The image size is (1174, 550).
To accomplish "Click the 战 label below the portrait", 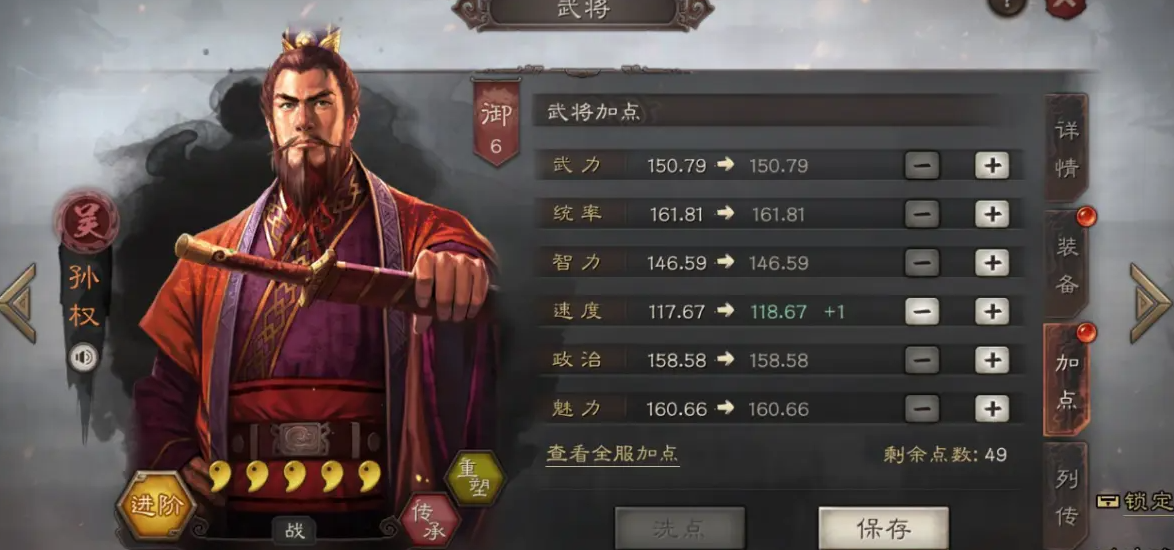I will click(294, 531).
